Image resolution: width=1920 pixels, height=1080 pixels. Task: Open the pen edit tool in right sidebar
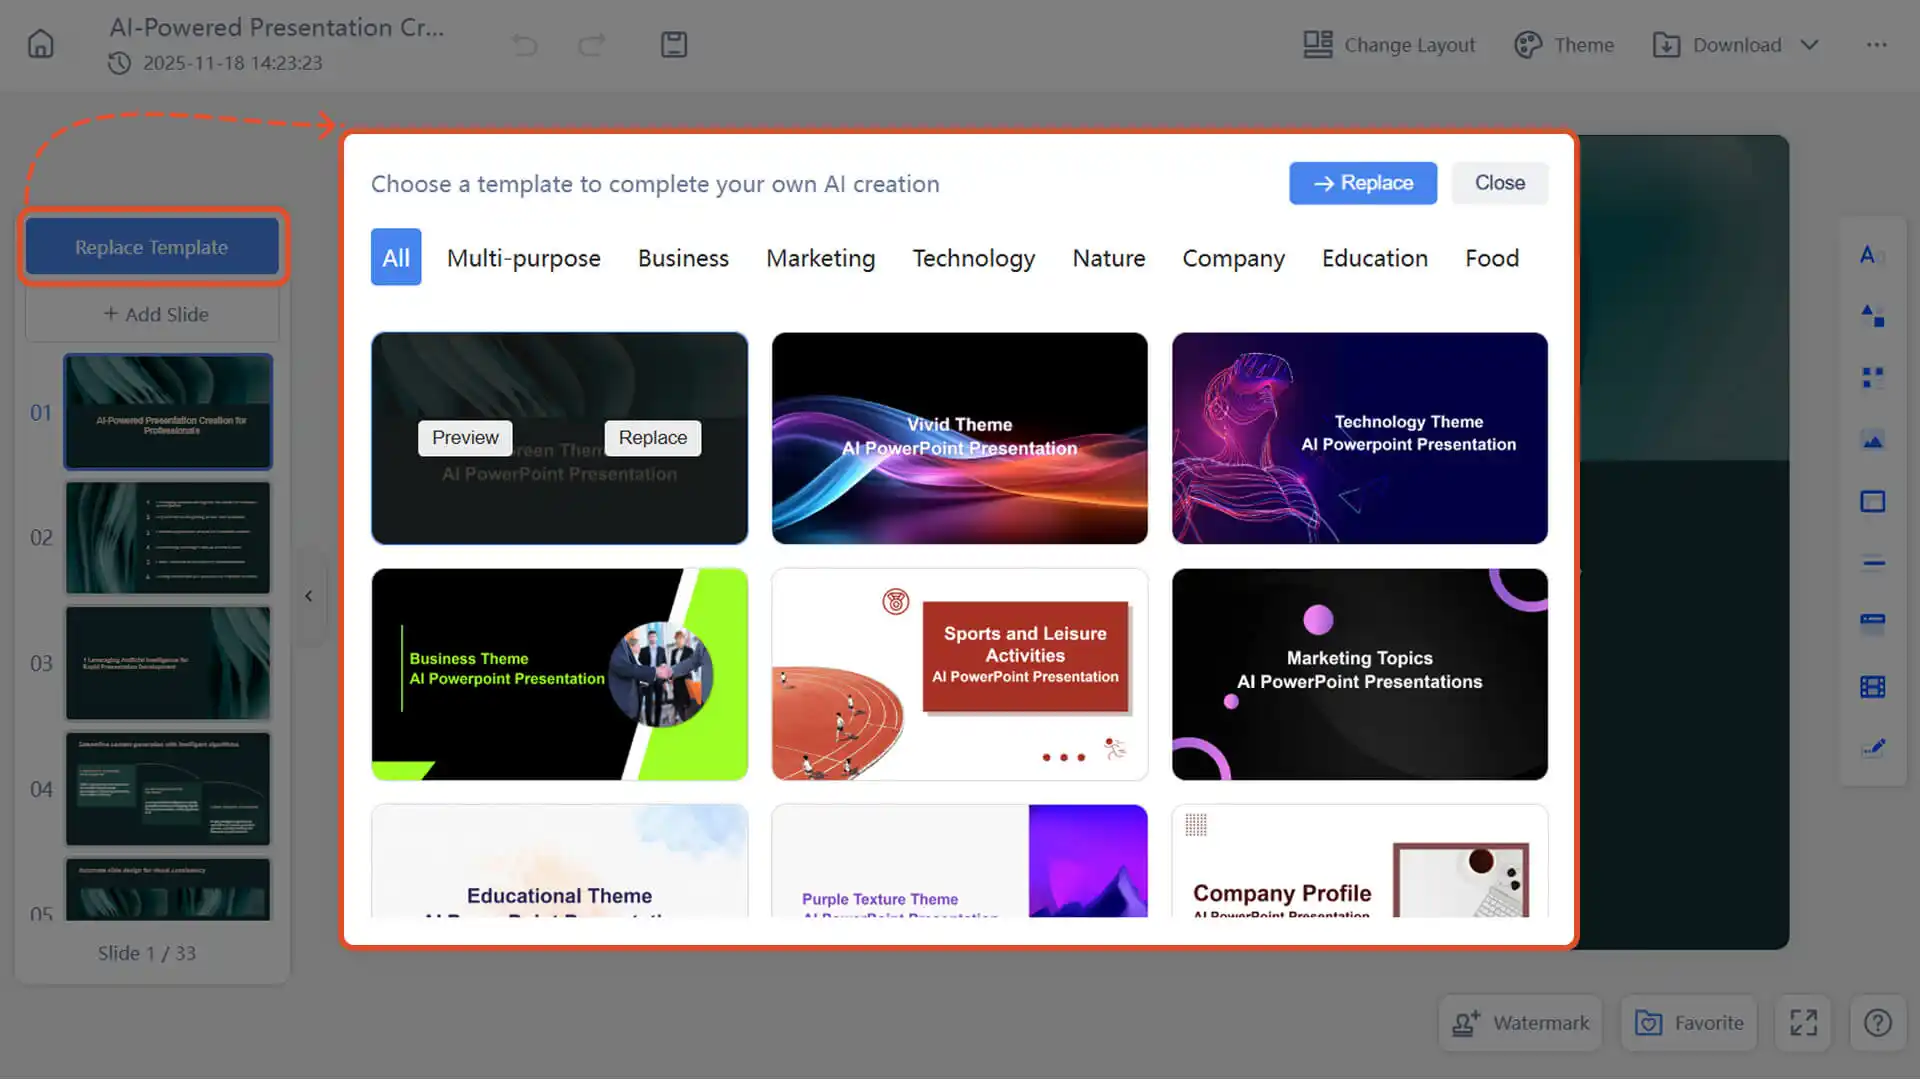1872,748
